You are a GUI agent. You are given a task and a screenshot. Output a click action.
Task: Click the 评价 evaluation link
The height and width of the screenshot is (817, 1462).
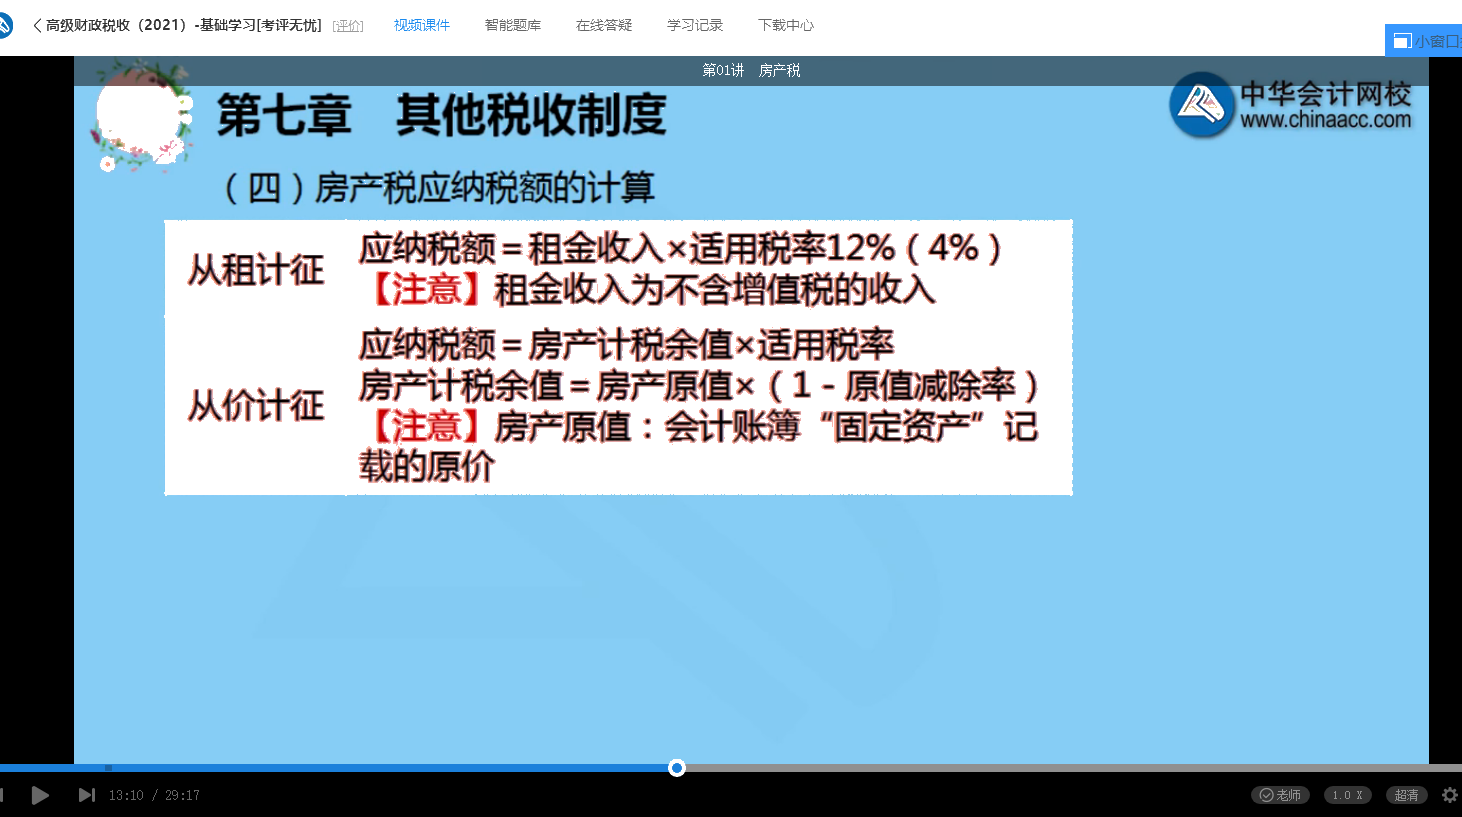tap(348, 26)
